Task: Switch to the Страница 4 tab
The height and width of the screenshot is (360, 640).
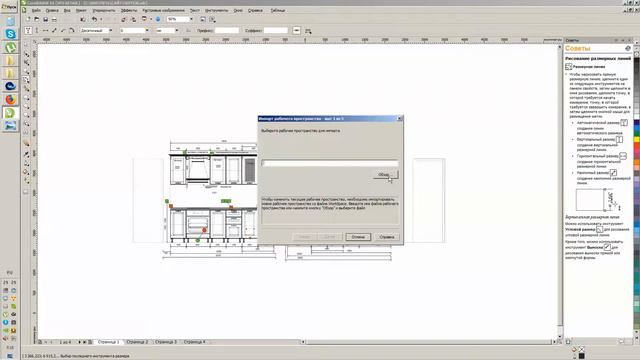Action: pyautogui.click(x=194, y=342)
